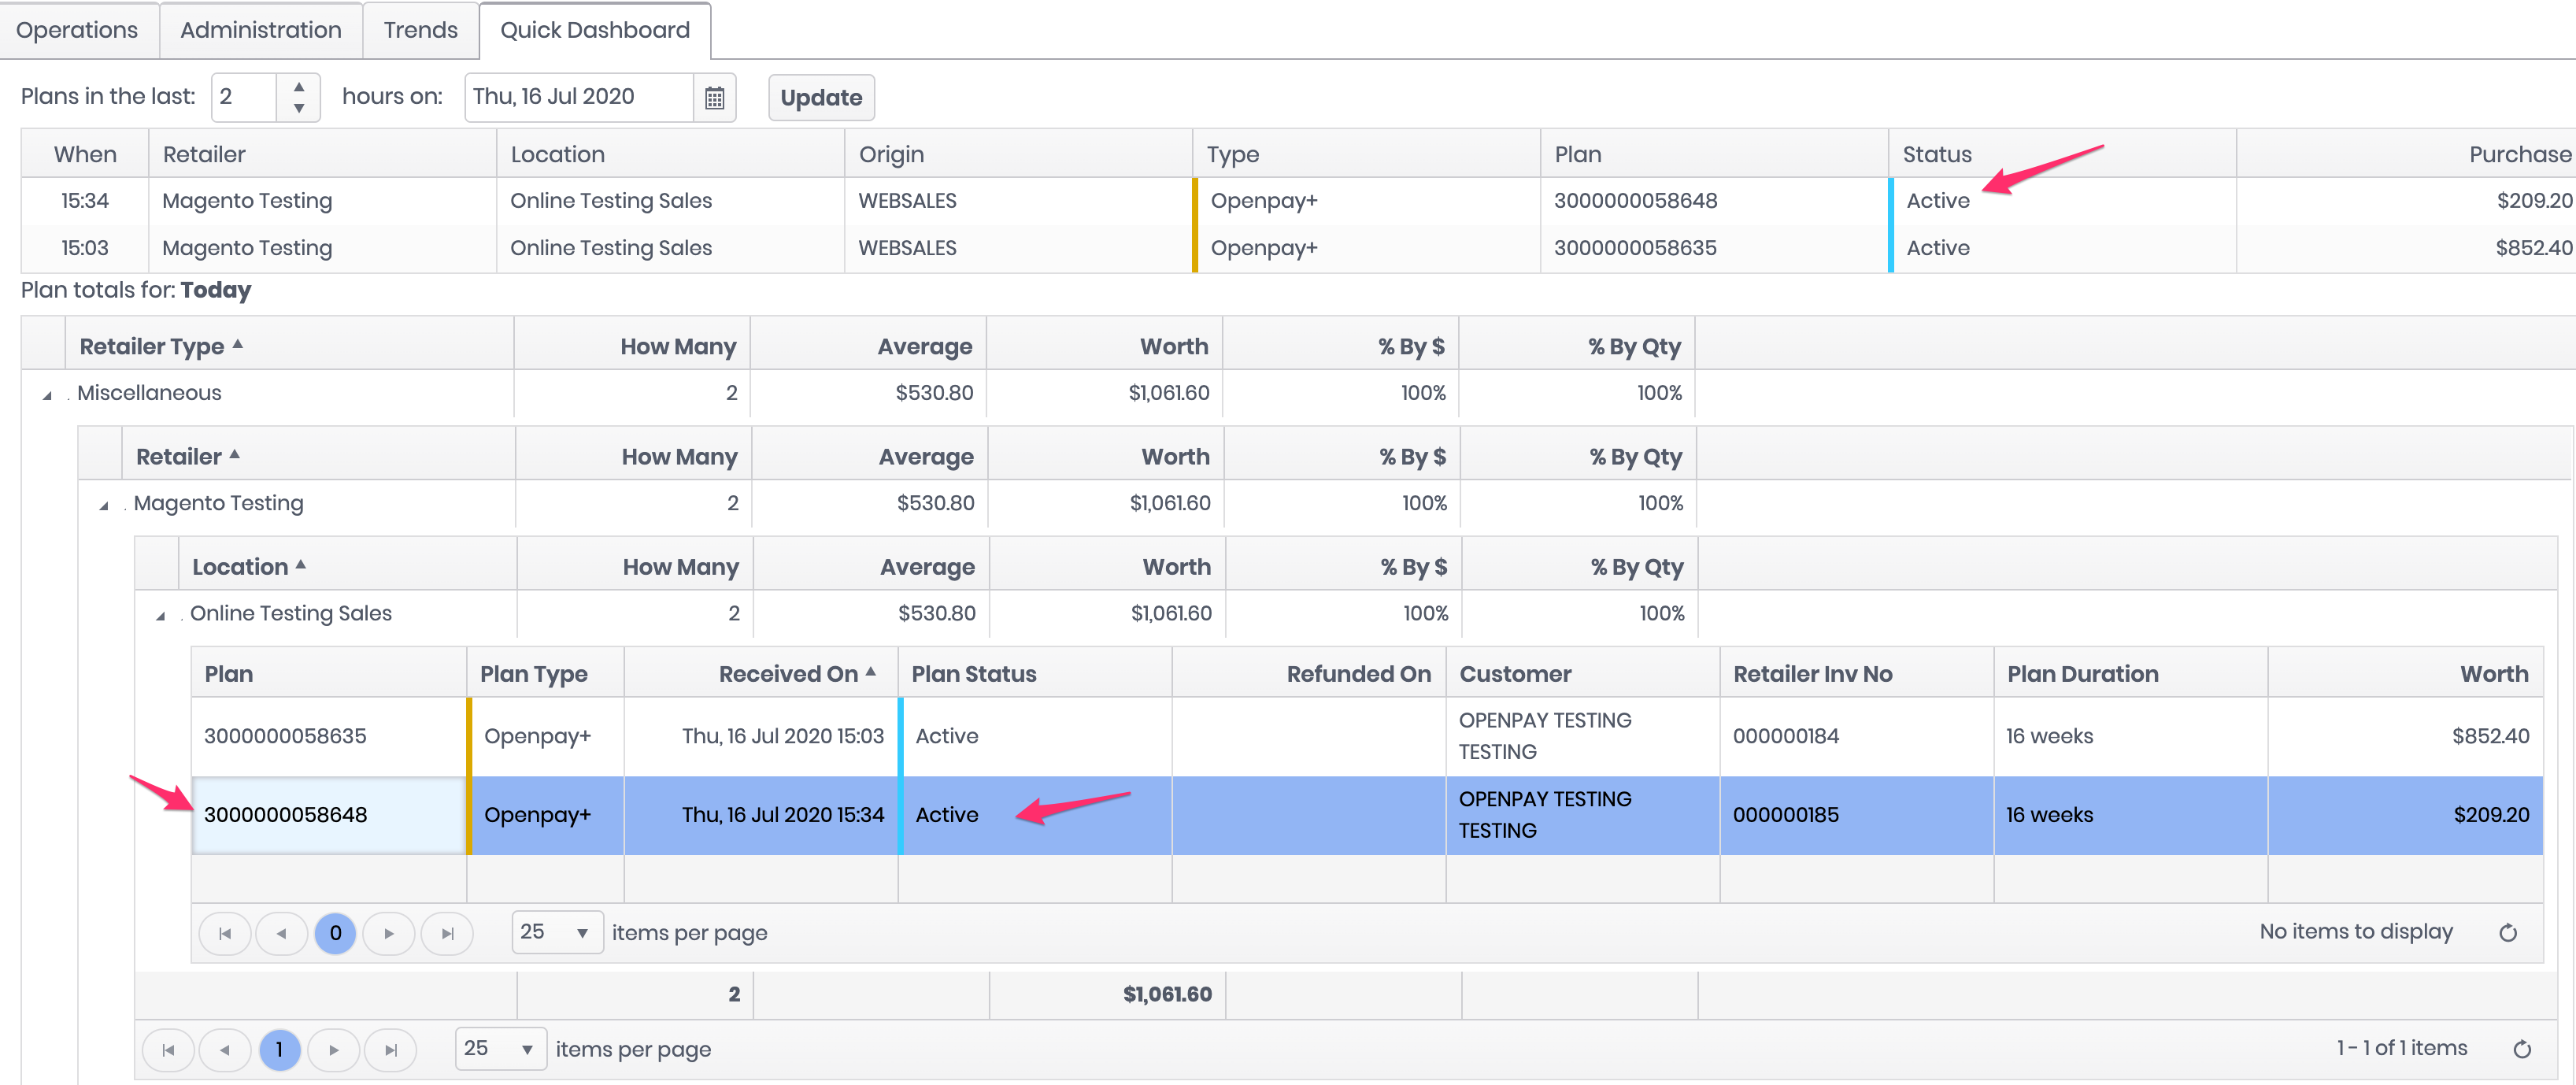Increase hours with spinner up arrow
Image resolution: width=2576 pixels, height=1085 pixels.
point(298,86)
